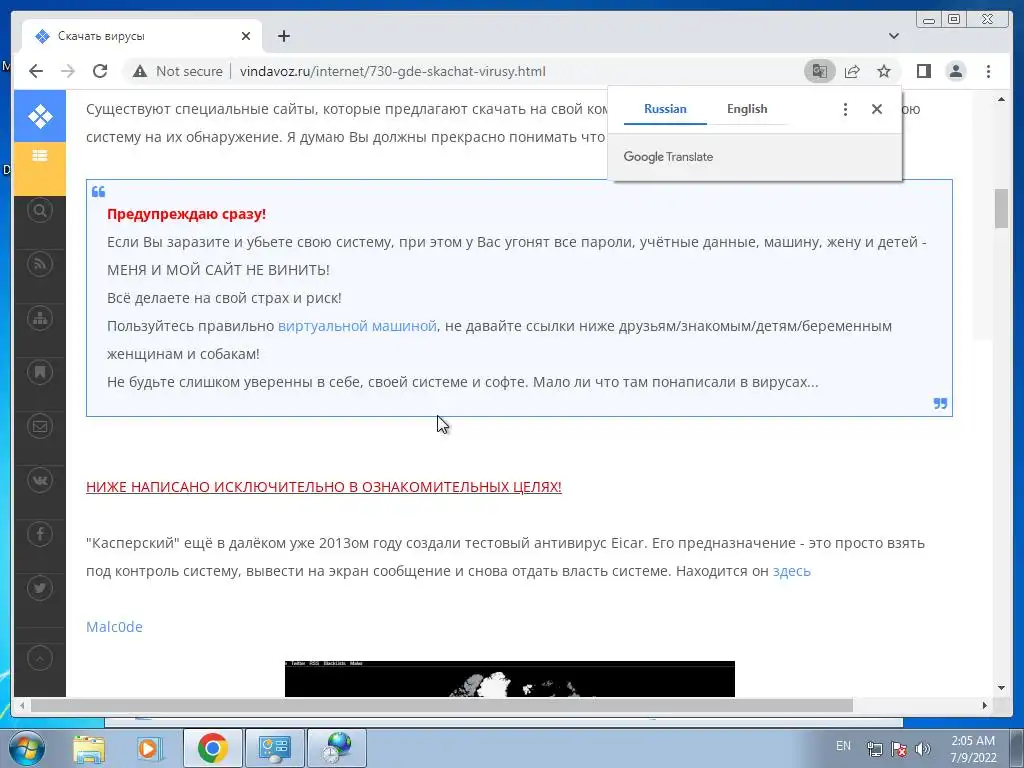
Task: Open a new browser tab
Action: pos(283,36)
